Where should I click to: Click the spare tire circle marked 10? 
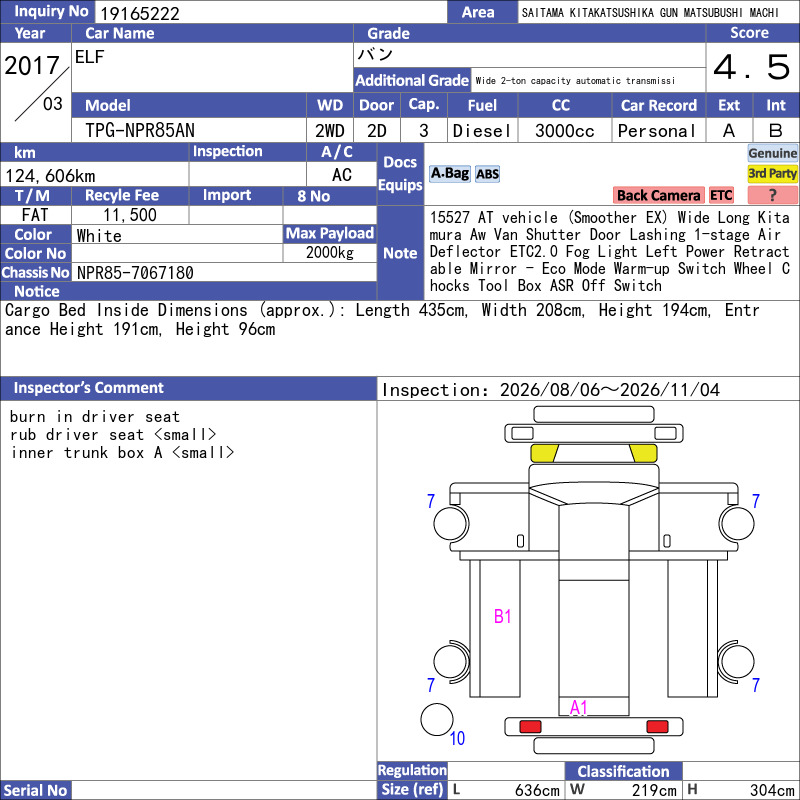pos(437,719)
